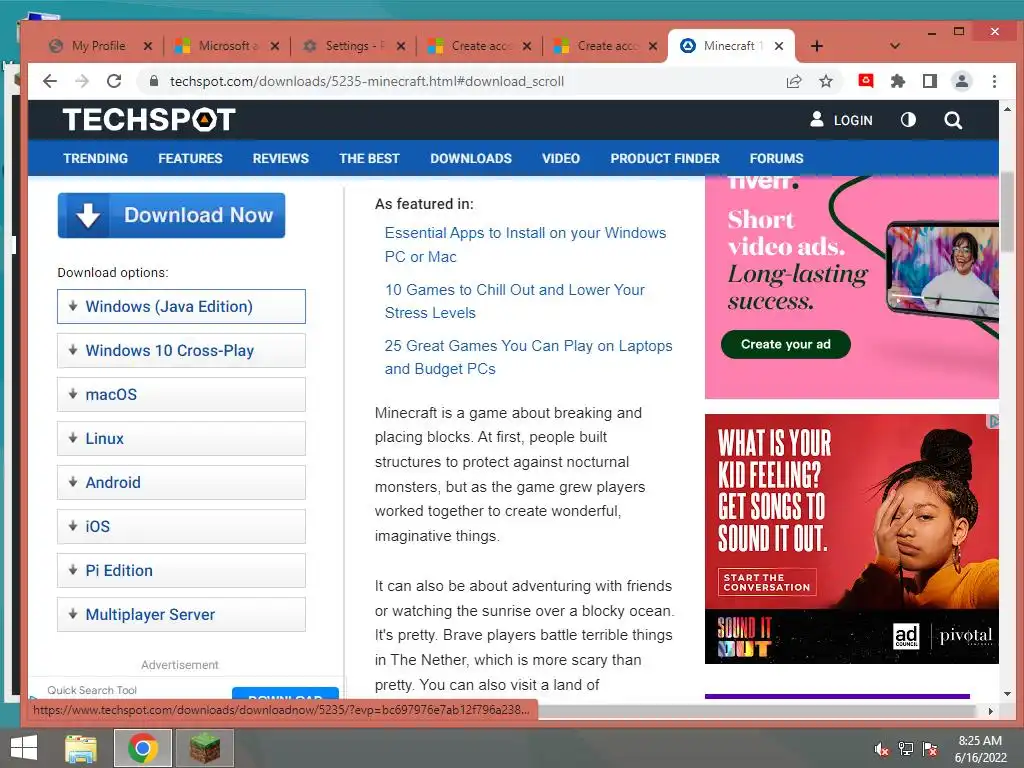Open the Extensions puzzle piece menu
The image size is (1024, 768).
point(898,81)
